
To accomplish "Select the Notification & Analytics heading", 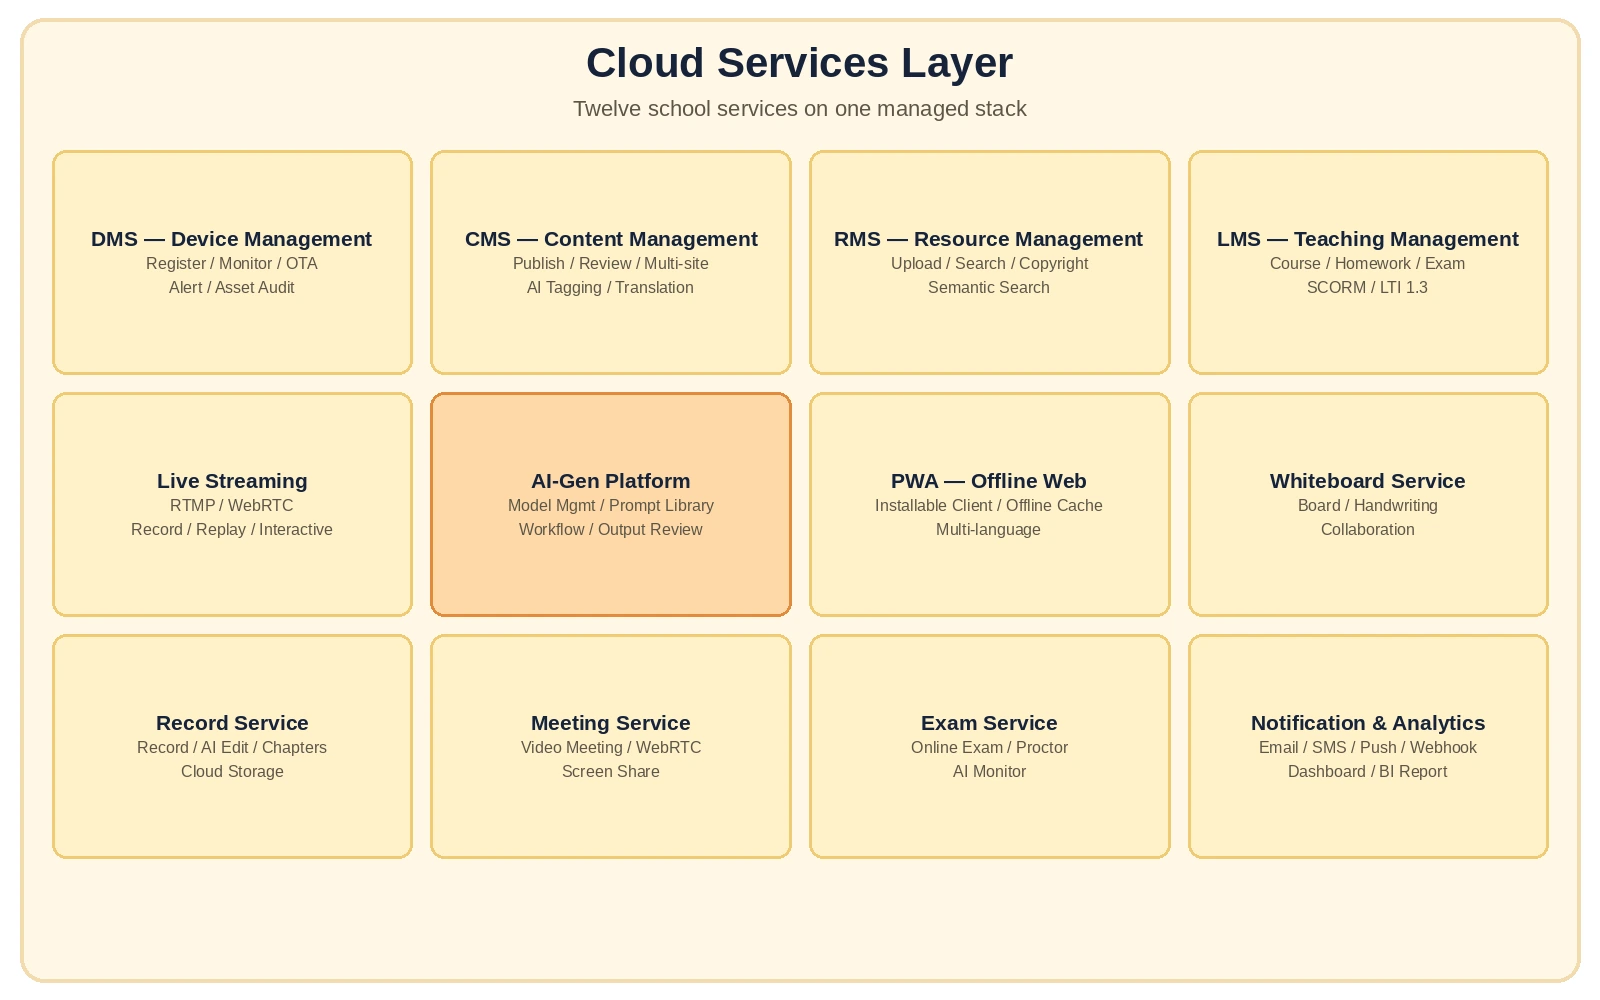I will [x=1368, y=723].
